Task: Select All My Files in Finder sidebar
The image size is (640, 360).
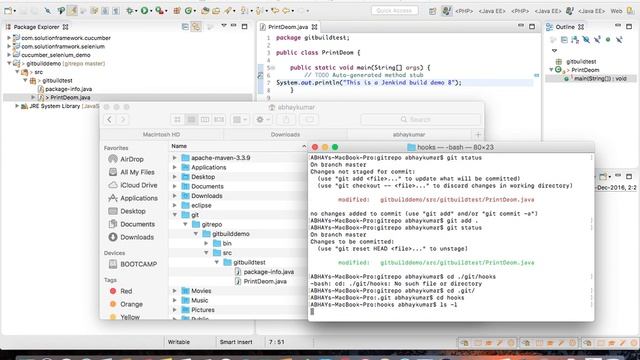Action: [132, 172]
